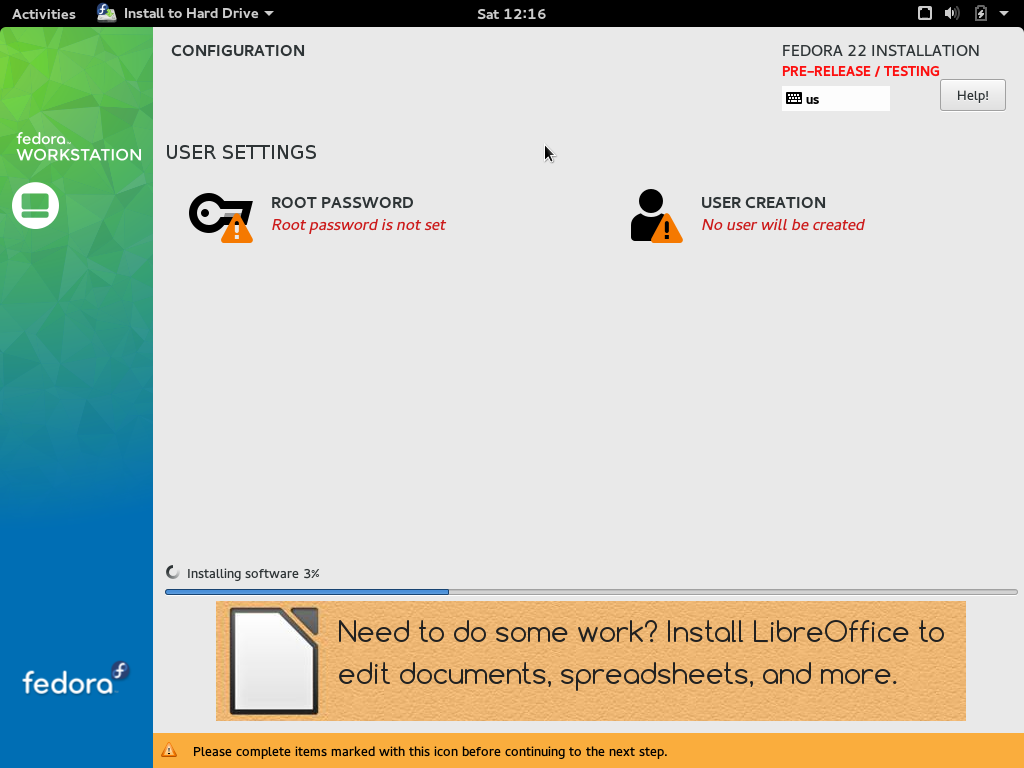This screenshot has width=1024, height=768.
Task: Open the volume icon in top bar
Action: coord(952,13)
